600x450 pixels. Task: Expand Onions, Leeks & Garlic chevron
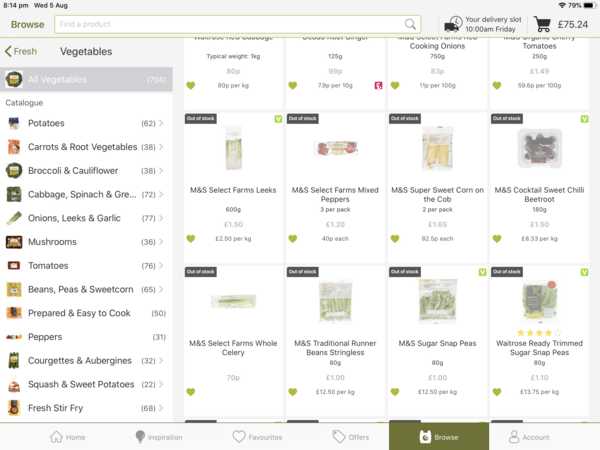click(161, 218)
